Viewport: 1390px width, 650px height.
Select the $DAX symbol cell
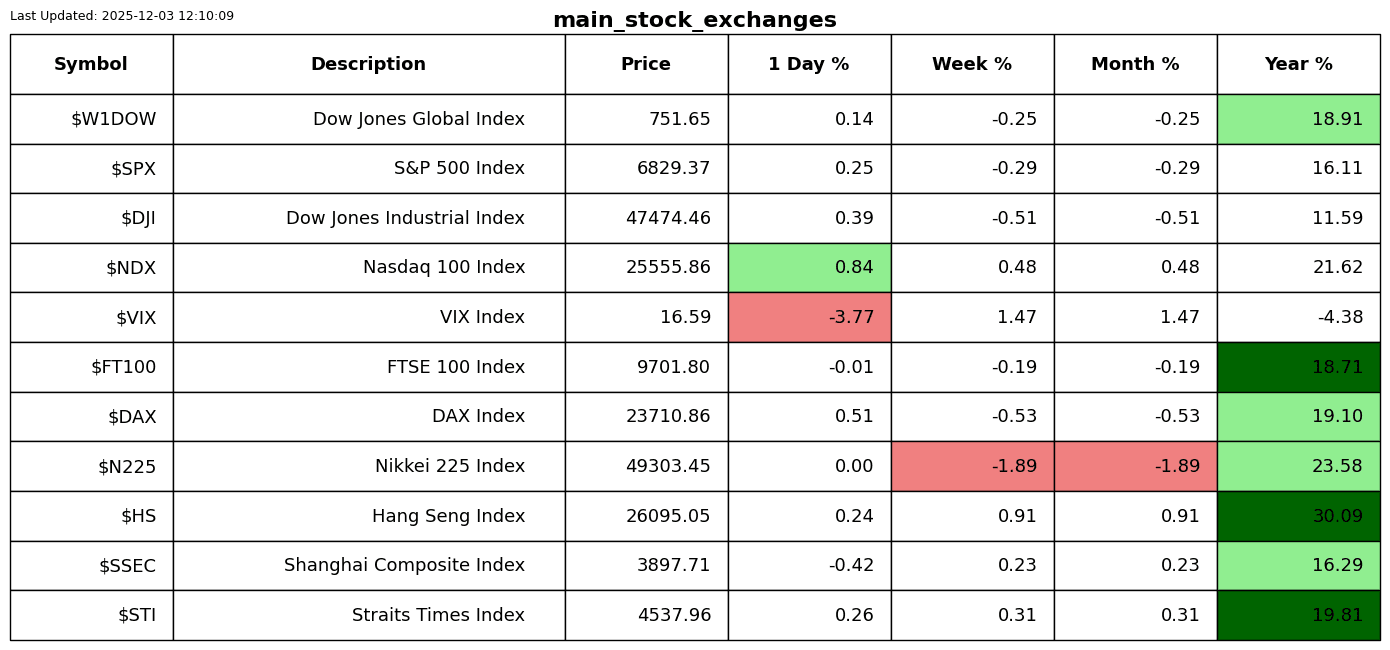(132, 417)
